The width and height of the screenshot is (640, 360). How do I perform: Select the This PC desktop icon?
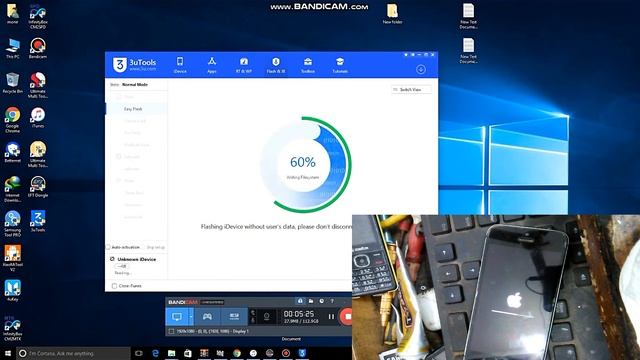pyautogui.click(x=13, y=48)
